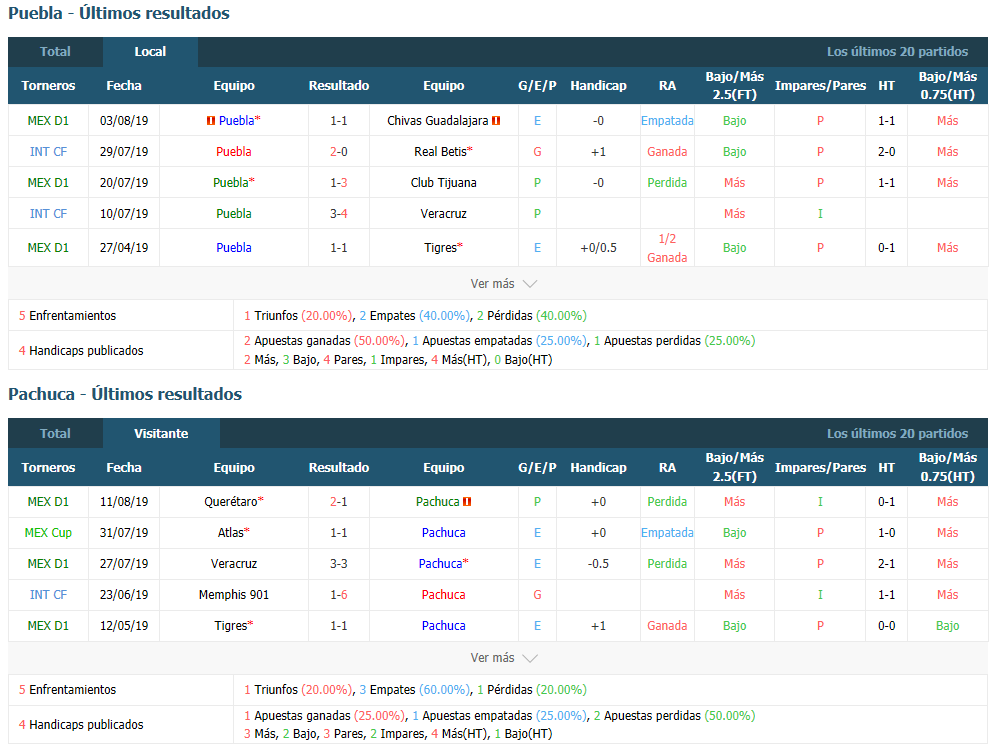Click Puebla in the 20/07/19 row
This screenshot has width=1007, height=746.
tap(231, 183)
